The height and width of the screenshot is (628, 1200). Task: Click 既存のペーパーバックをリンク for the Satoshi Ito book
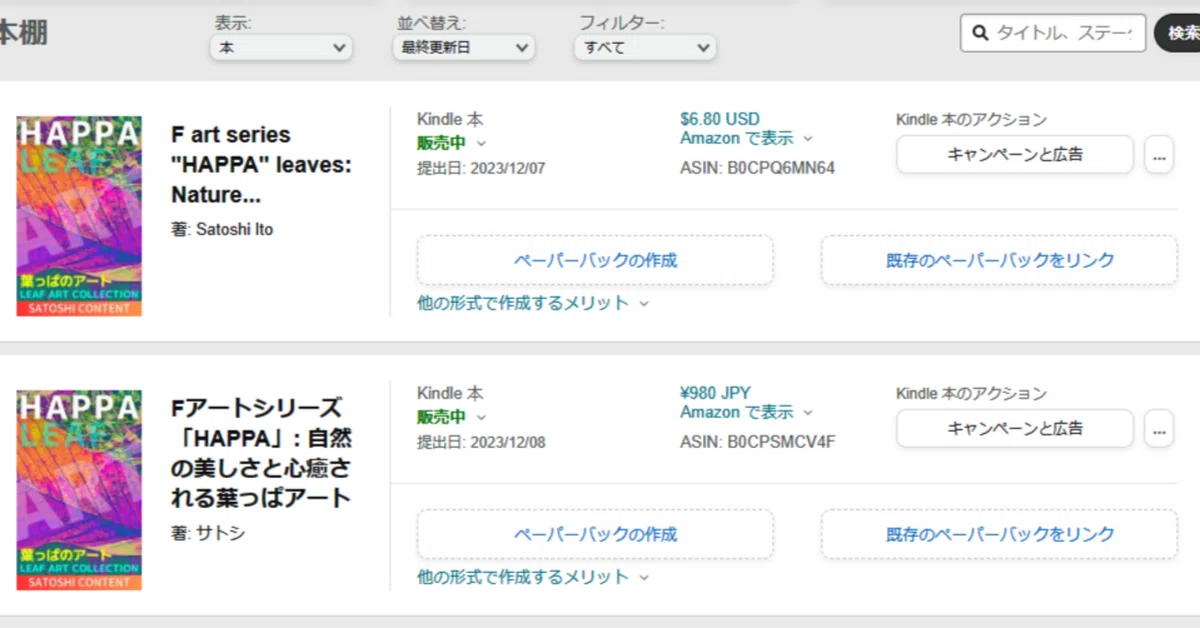[1000, 260]
